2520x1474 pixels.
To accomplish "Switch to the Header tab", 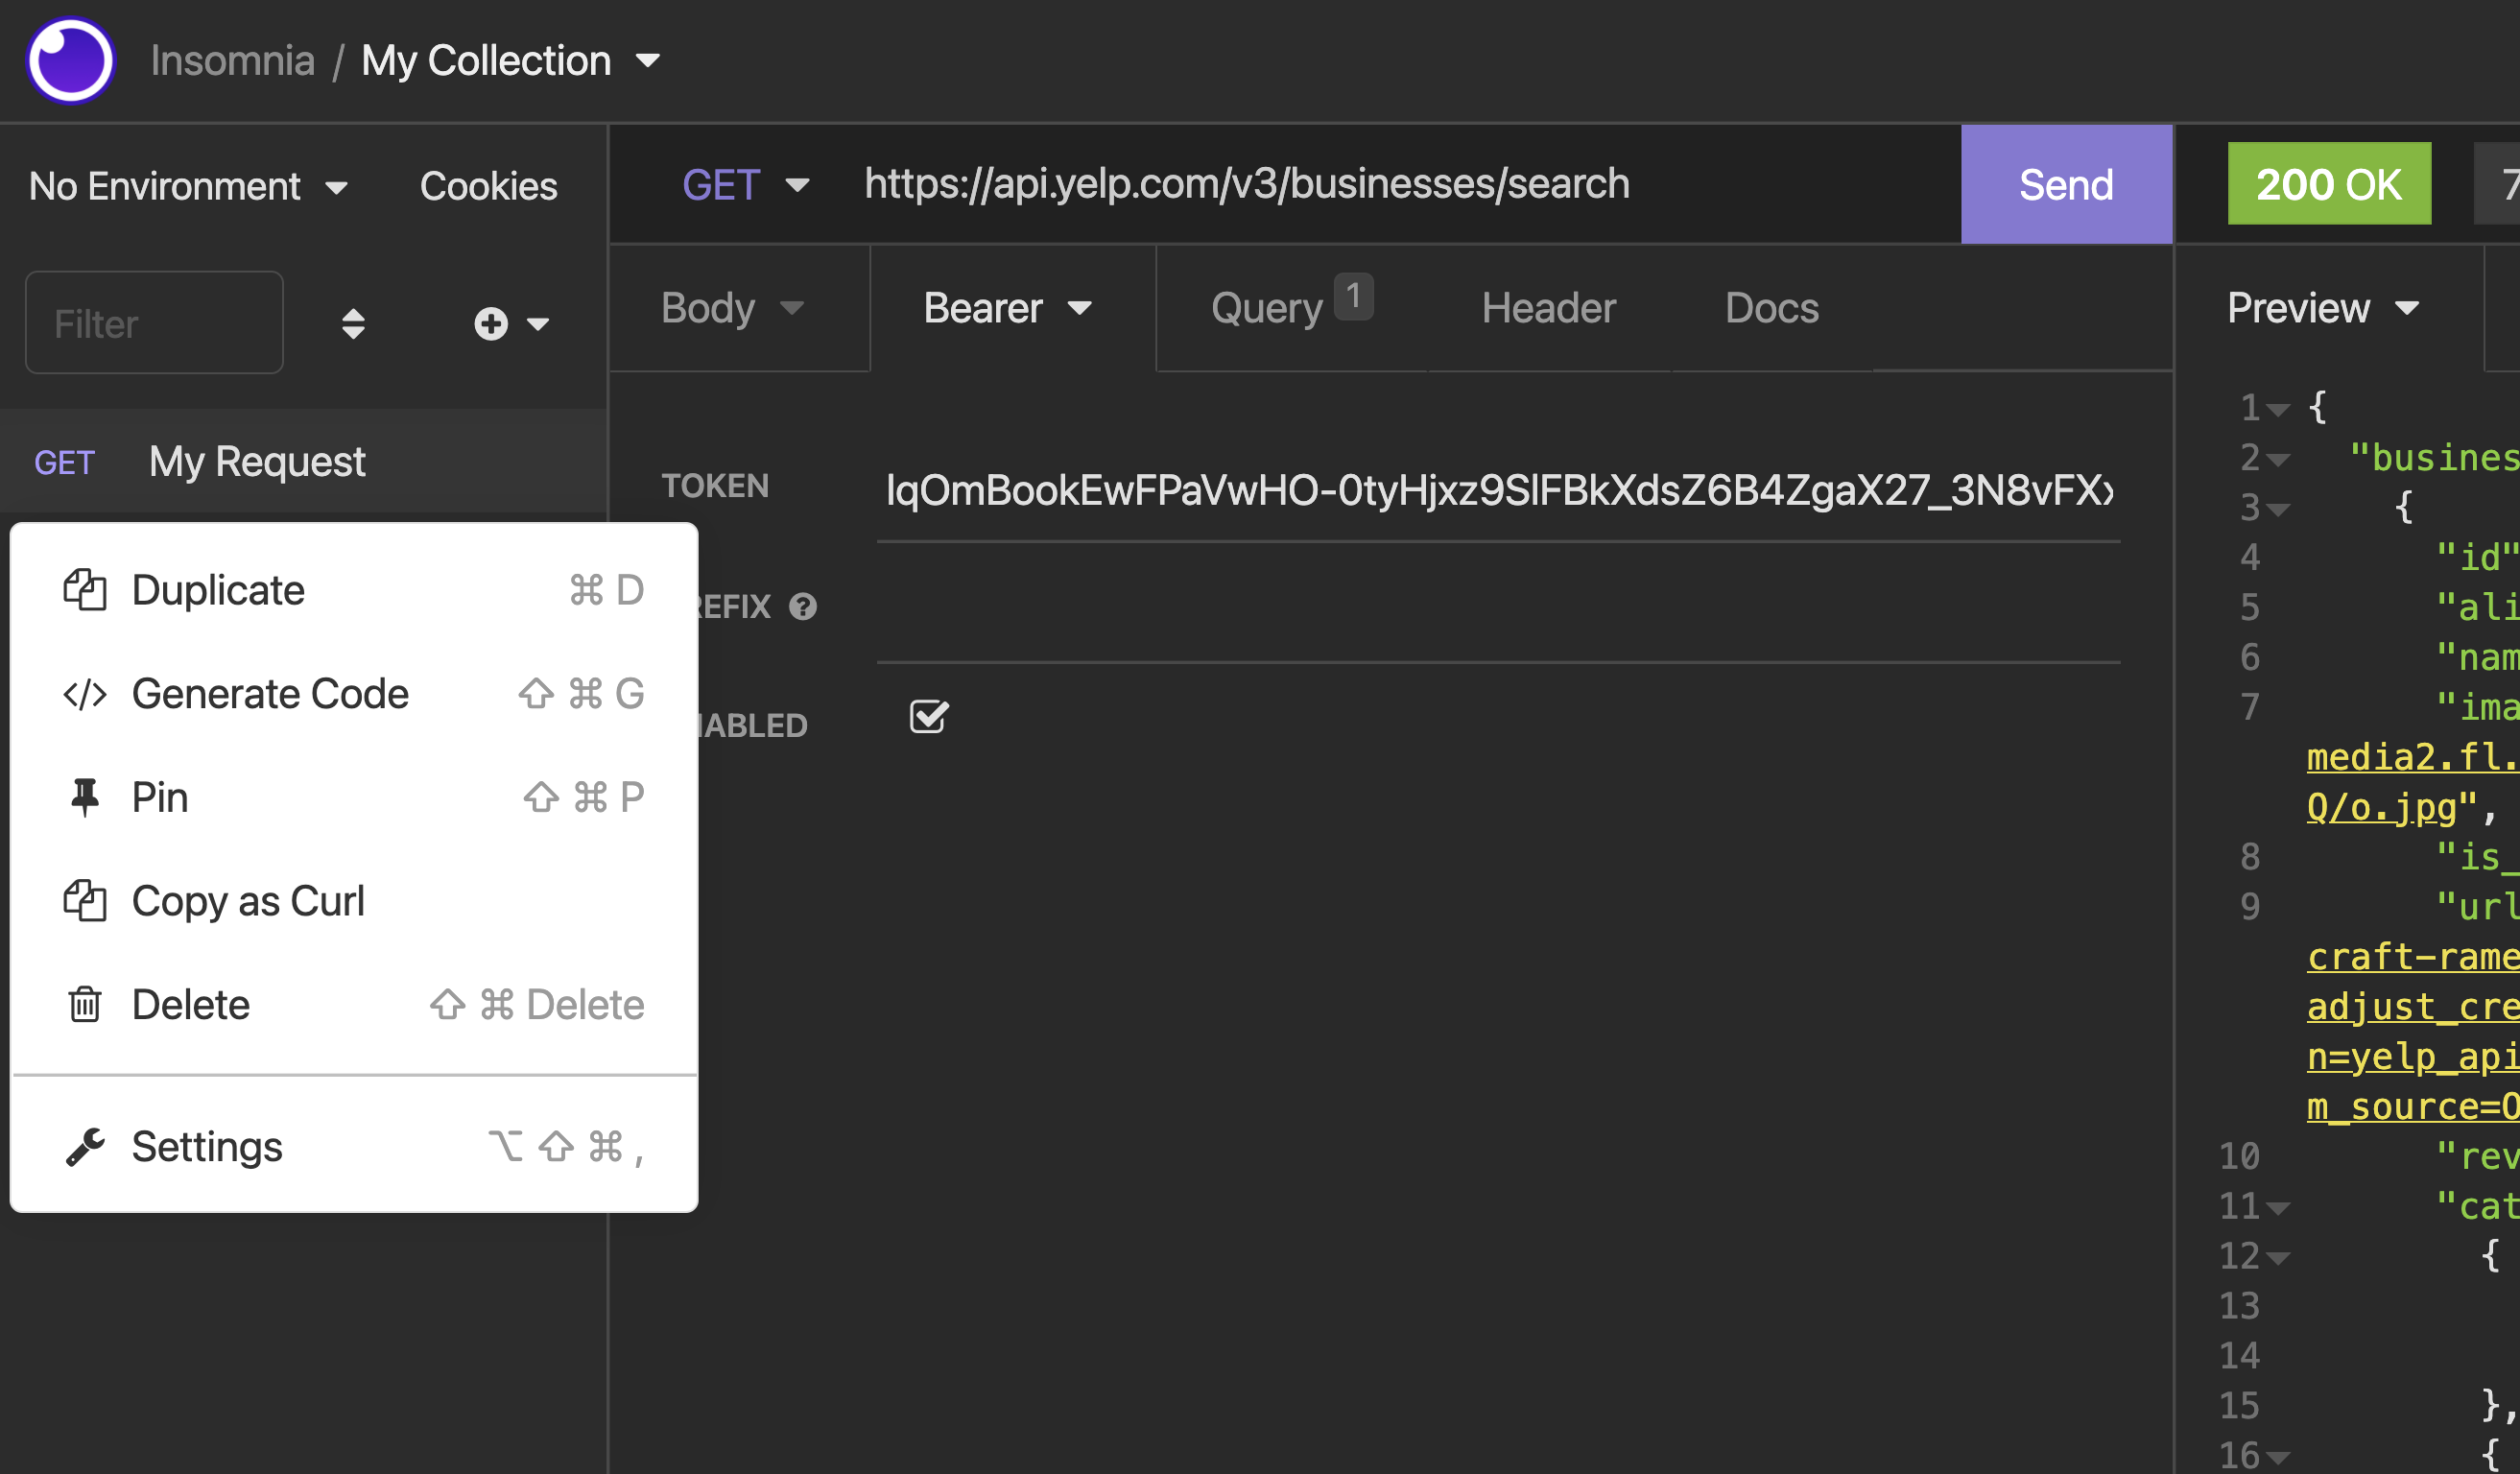I will (x=1548, y=308).
